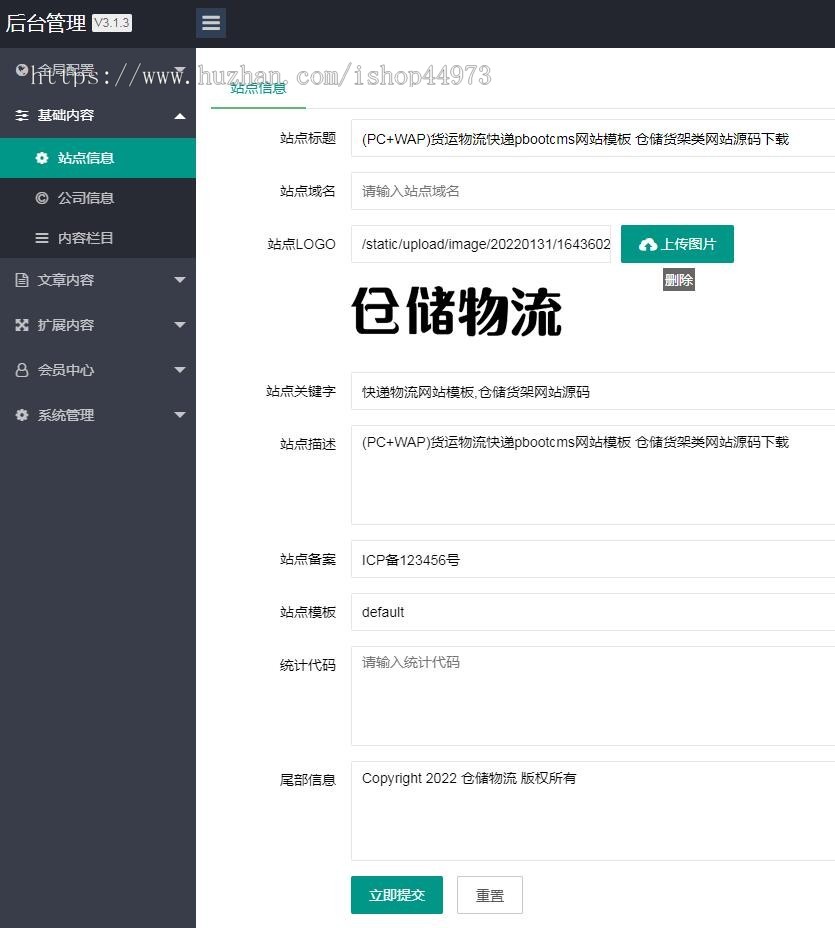Click the 站点标题 label text
Screen dimensions: 835x928
coord(308,138)
